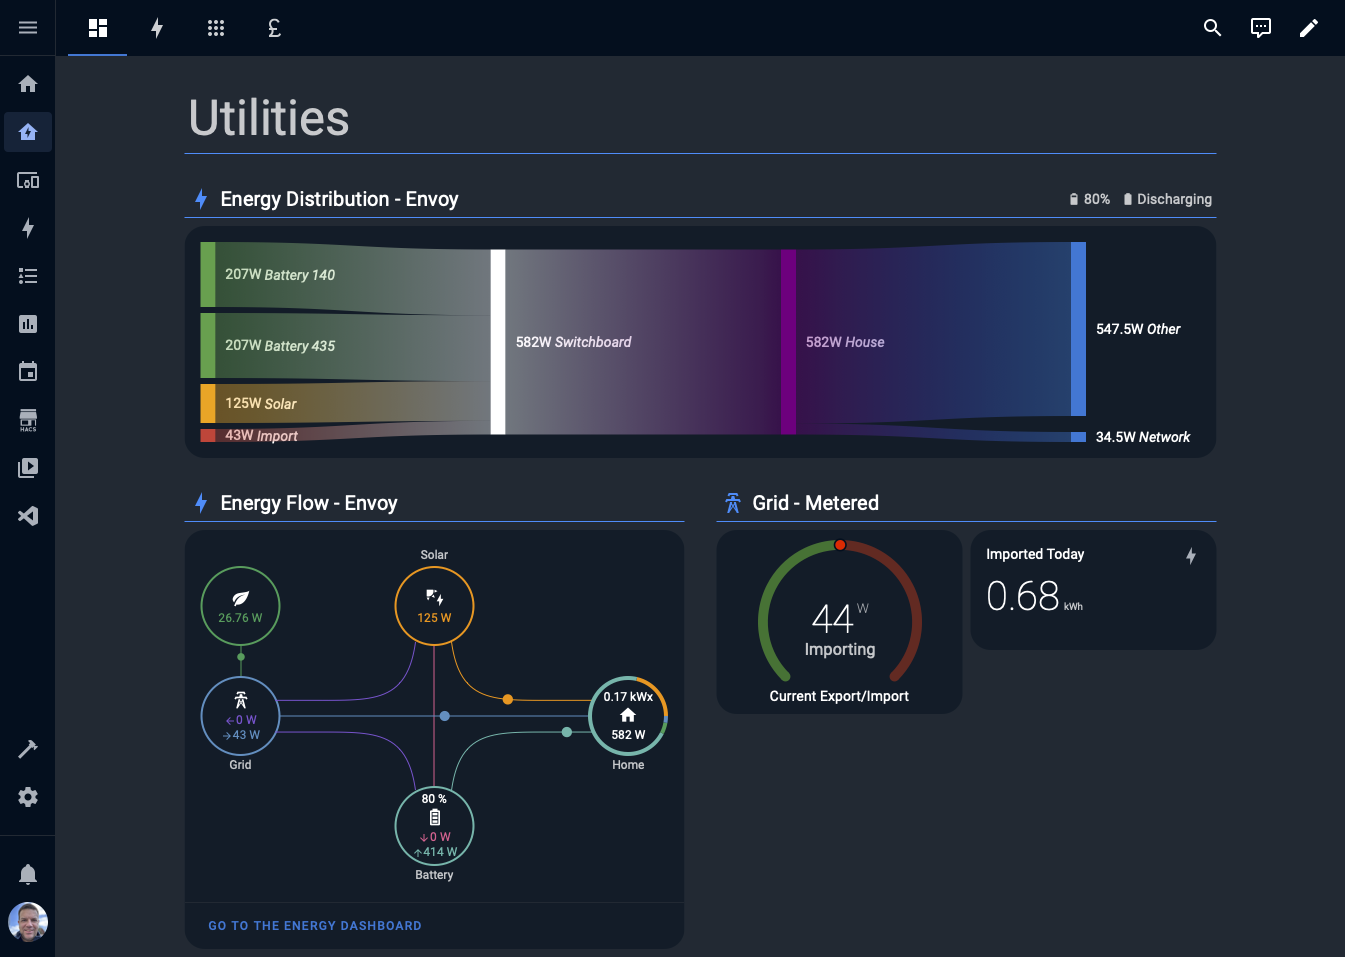Open the Assist conversation icon
The height and width of the screenshot is (957, 1345).
point(1260,28)
